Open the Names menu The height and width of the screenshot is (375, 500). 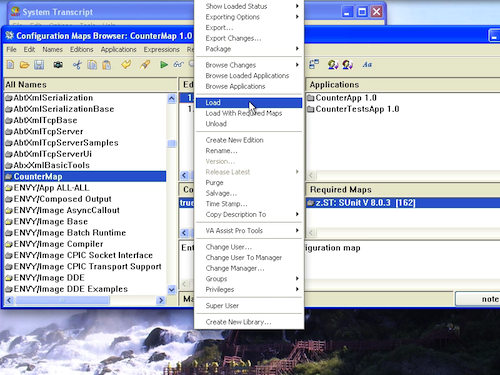[53, 49]
